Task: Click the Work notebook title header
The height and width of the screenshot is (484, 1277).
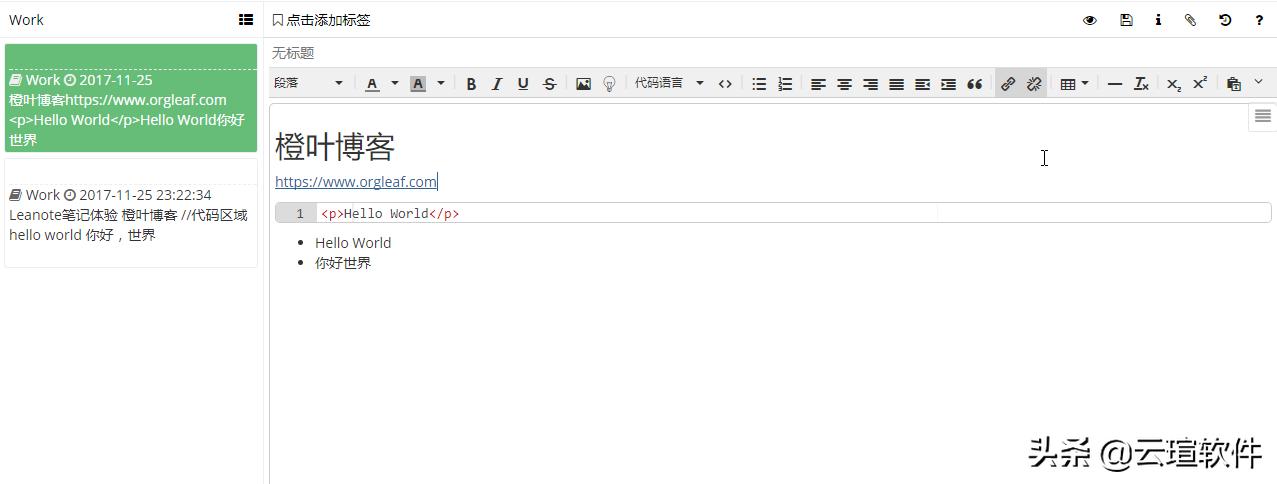Action: 26,20
